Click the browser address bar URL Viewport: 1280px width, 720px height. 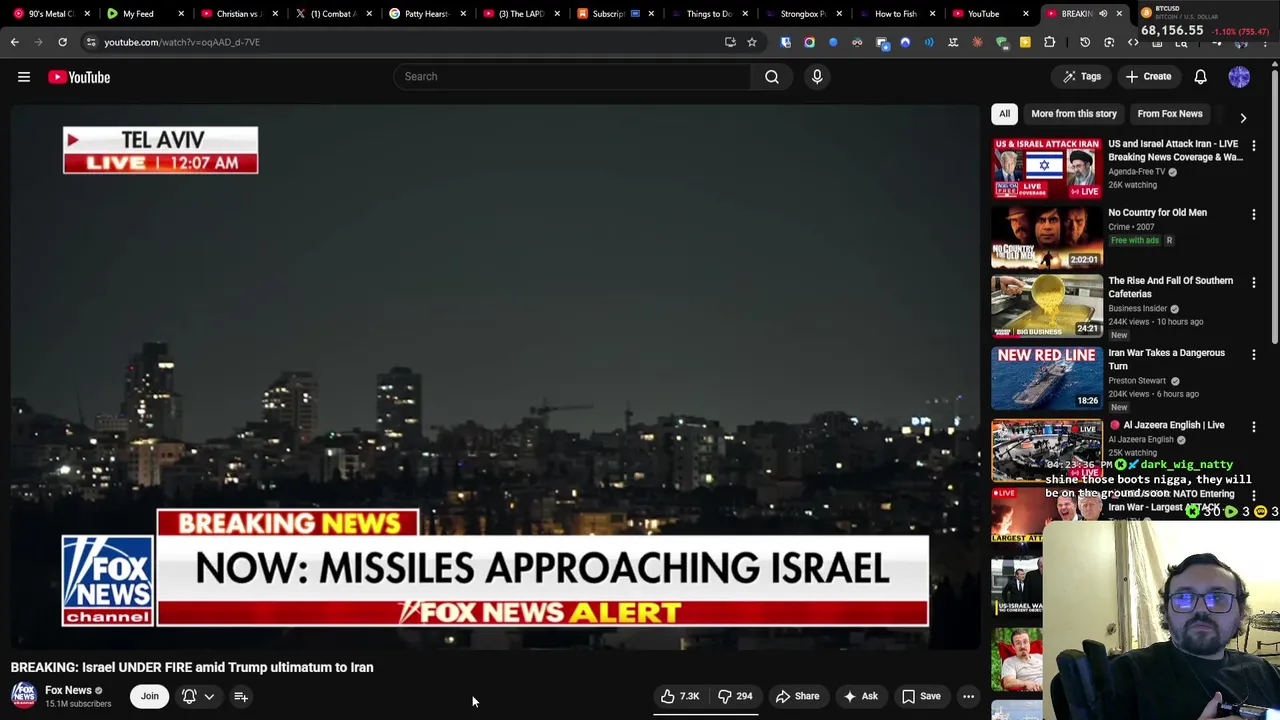182,42
